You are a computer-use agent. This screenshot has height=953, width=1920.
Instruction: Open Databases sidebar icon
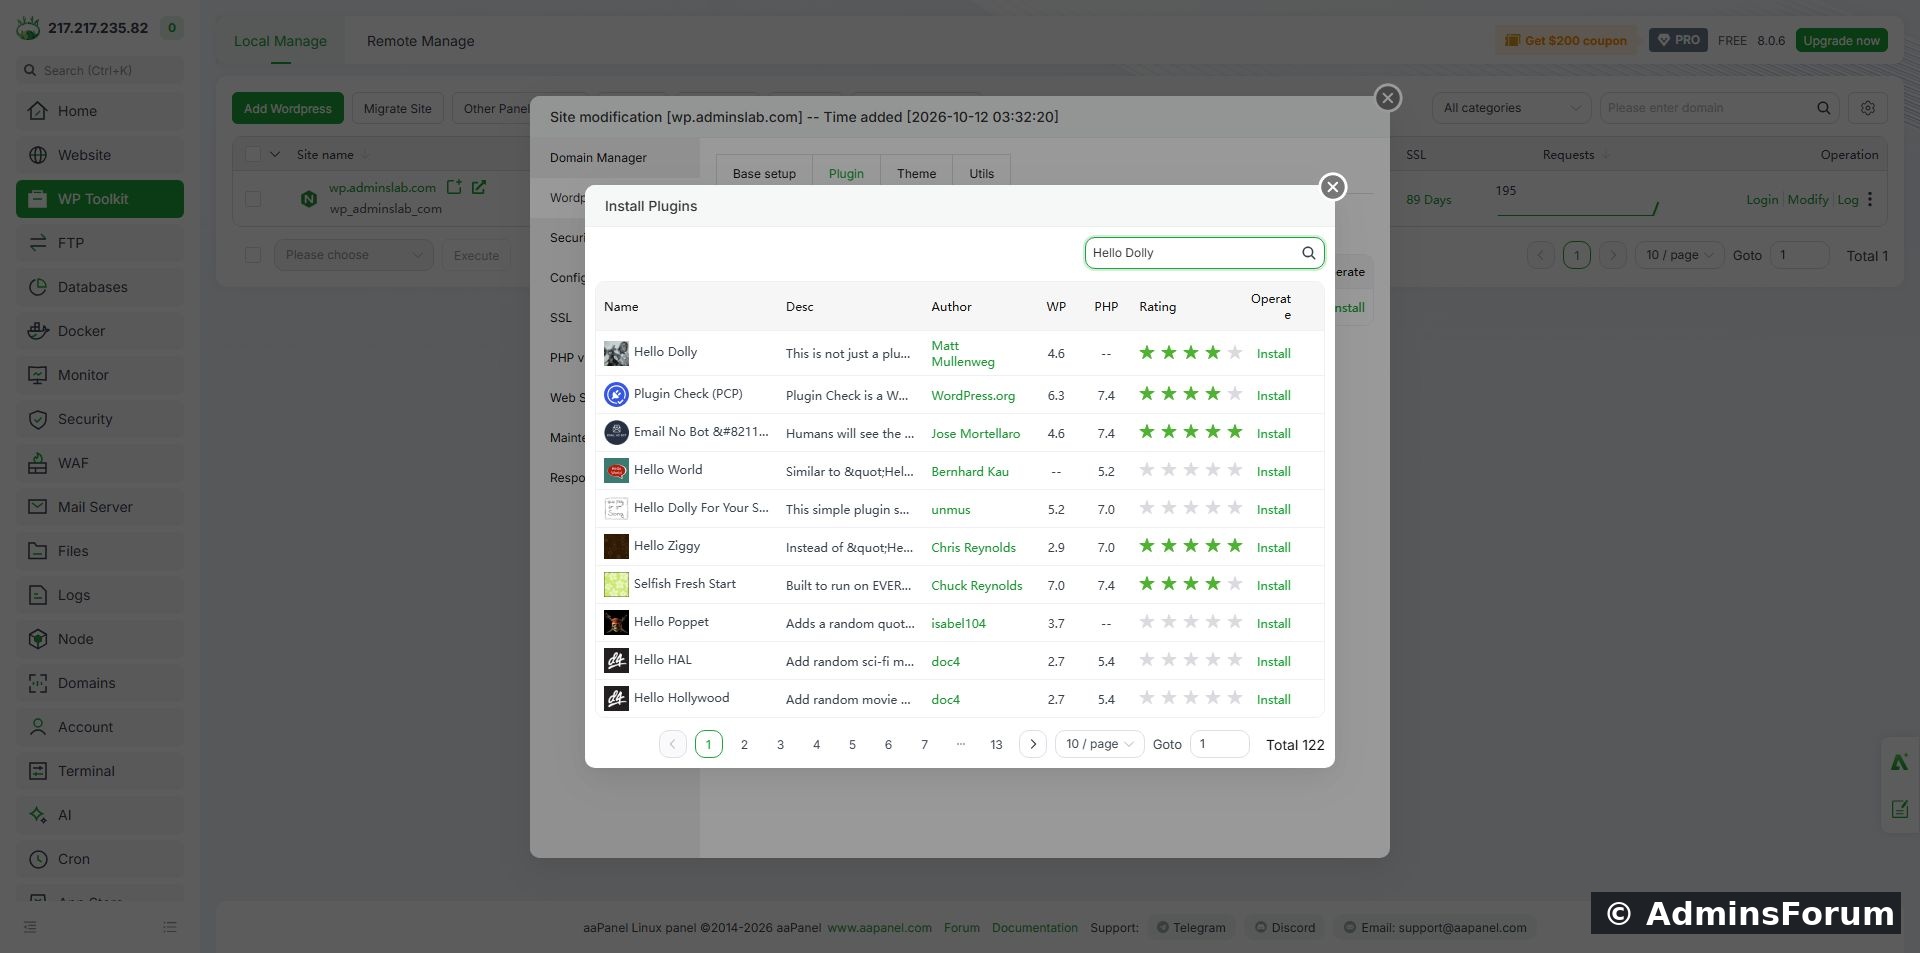(x=38, y=287)
